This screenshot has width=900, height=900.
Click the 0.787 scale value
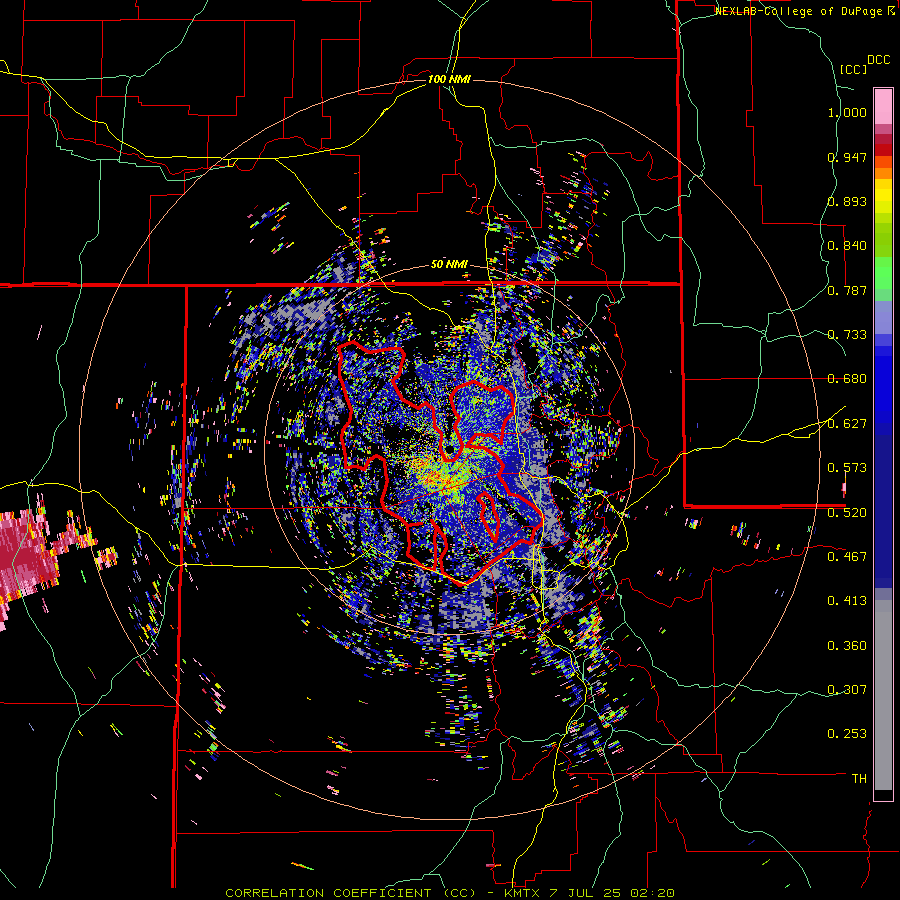(847, 290)
